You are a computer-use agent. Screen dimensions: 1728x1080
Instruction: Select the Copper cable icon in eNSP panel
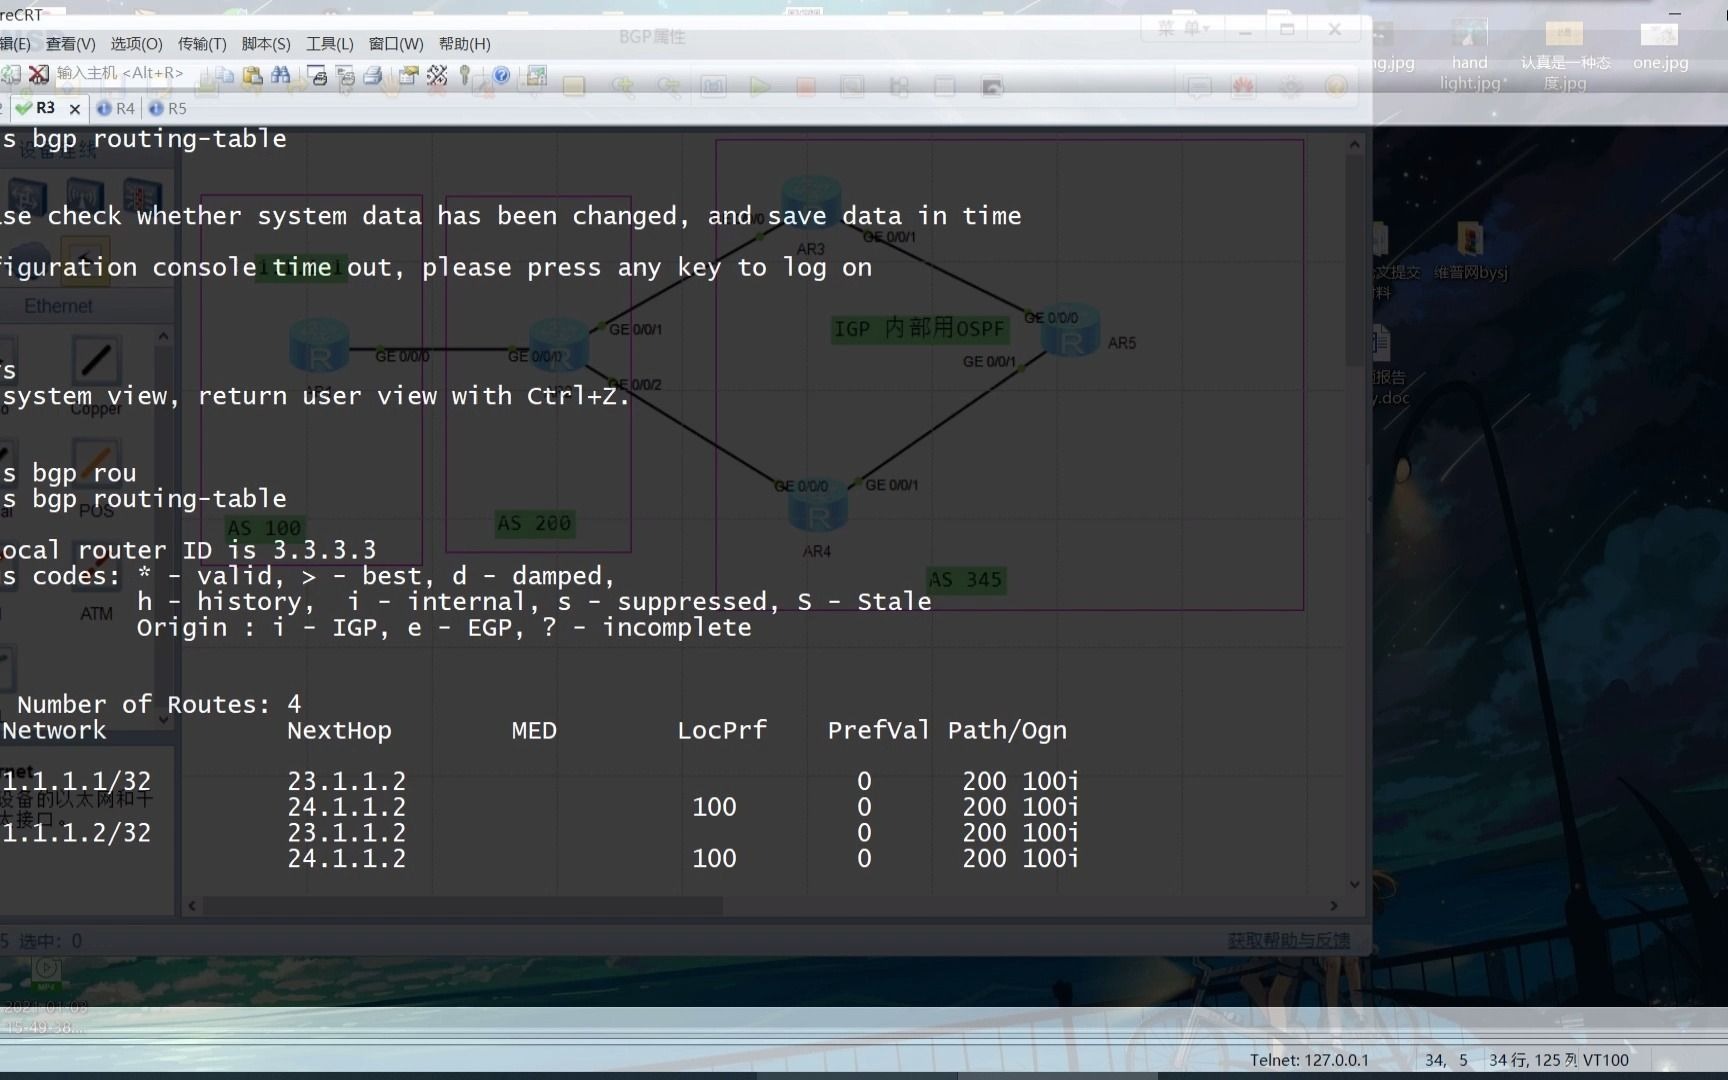pos(96,361)
